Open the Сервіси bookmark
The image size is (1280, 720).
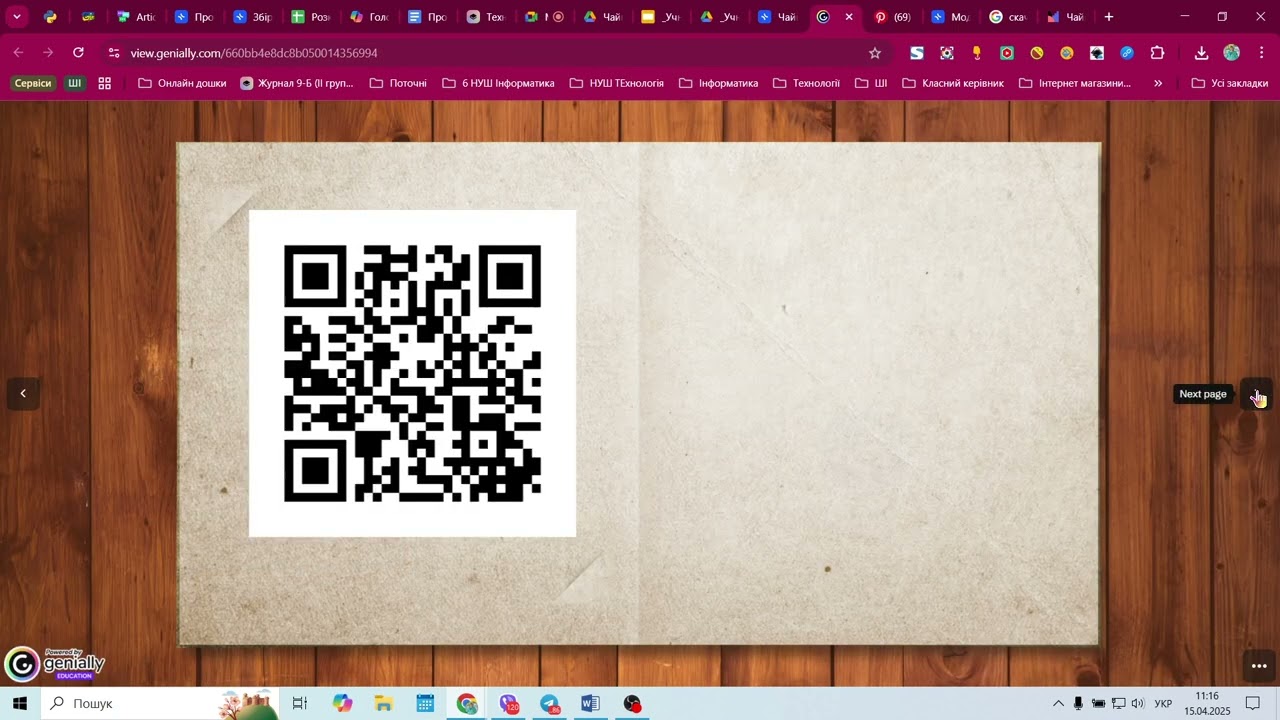pos(33,83)
